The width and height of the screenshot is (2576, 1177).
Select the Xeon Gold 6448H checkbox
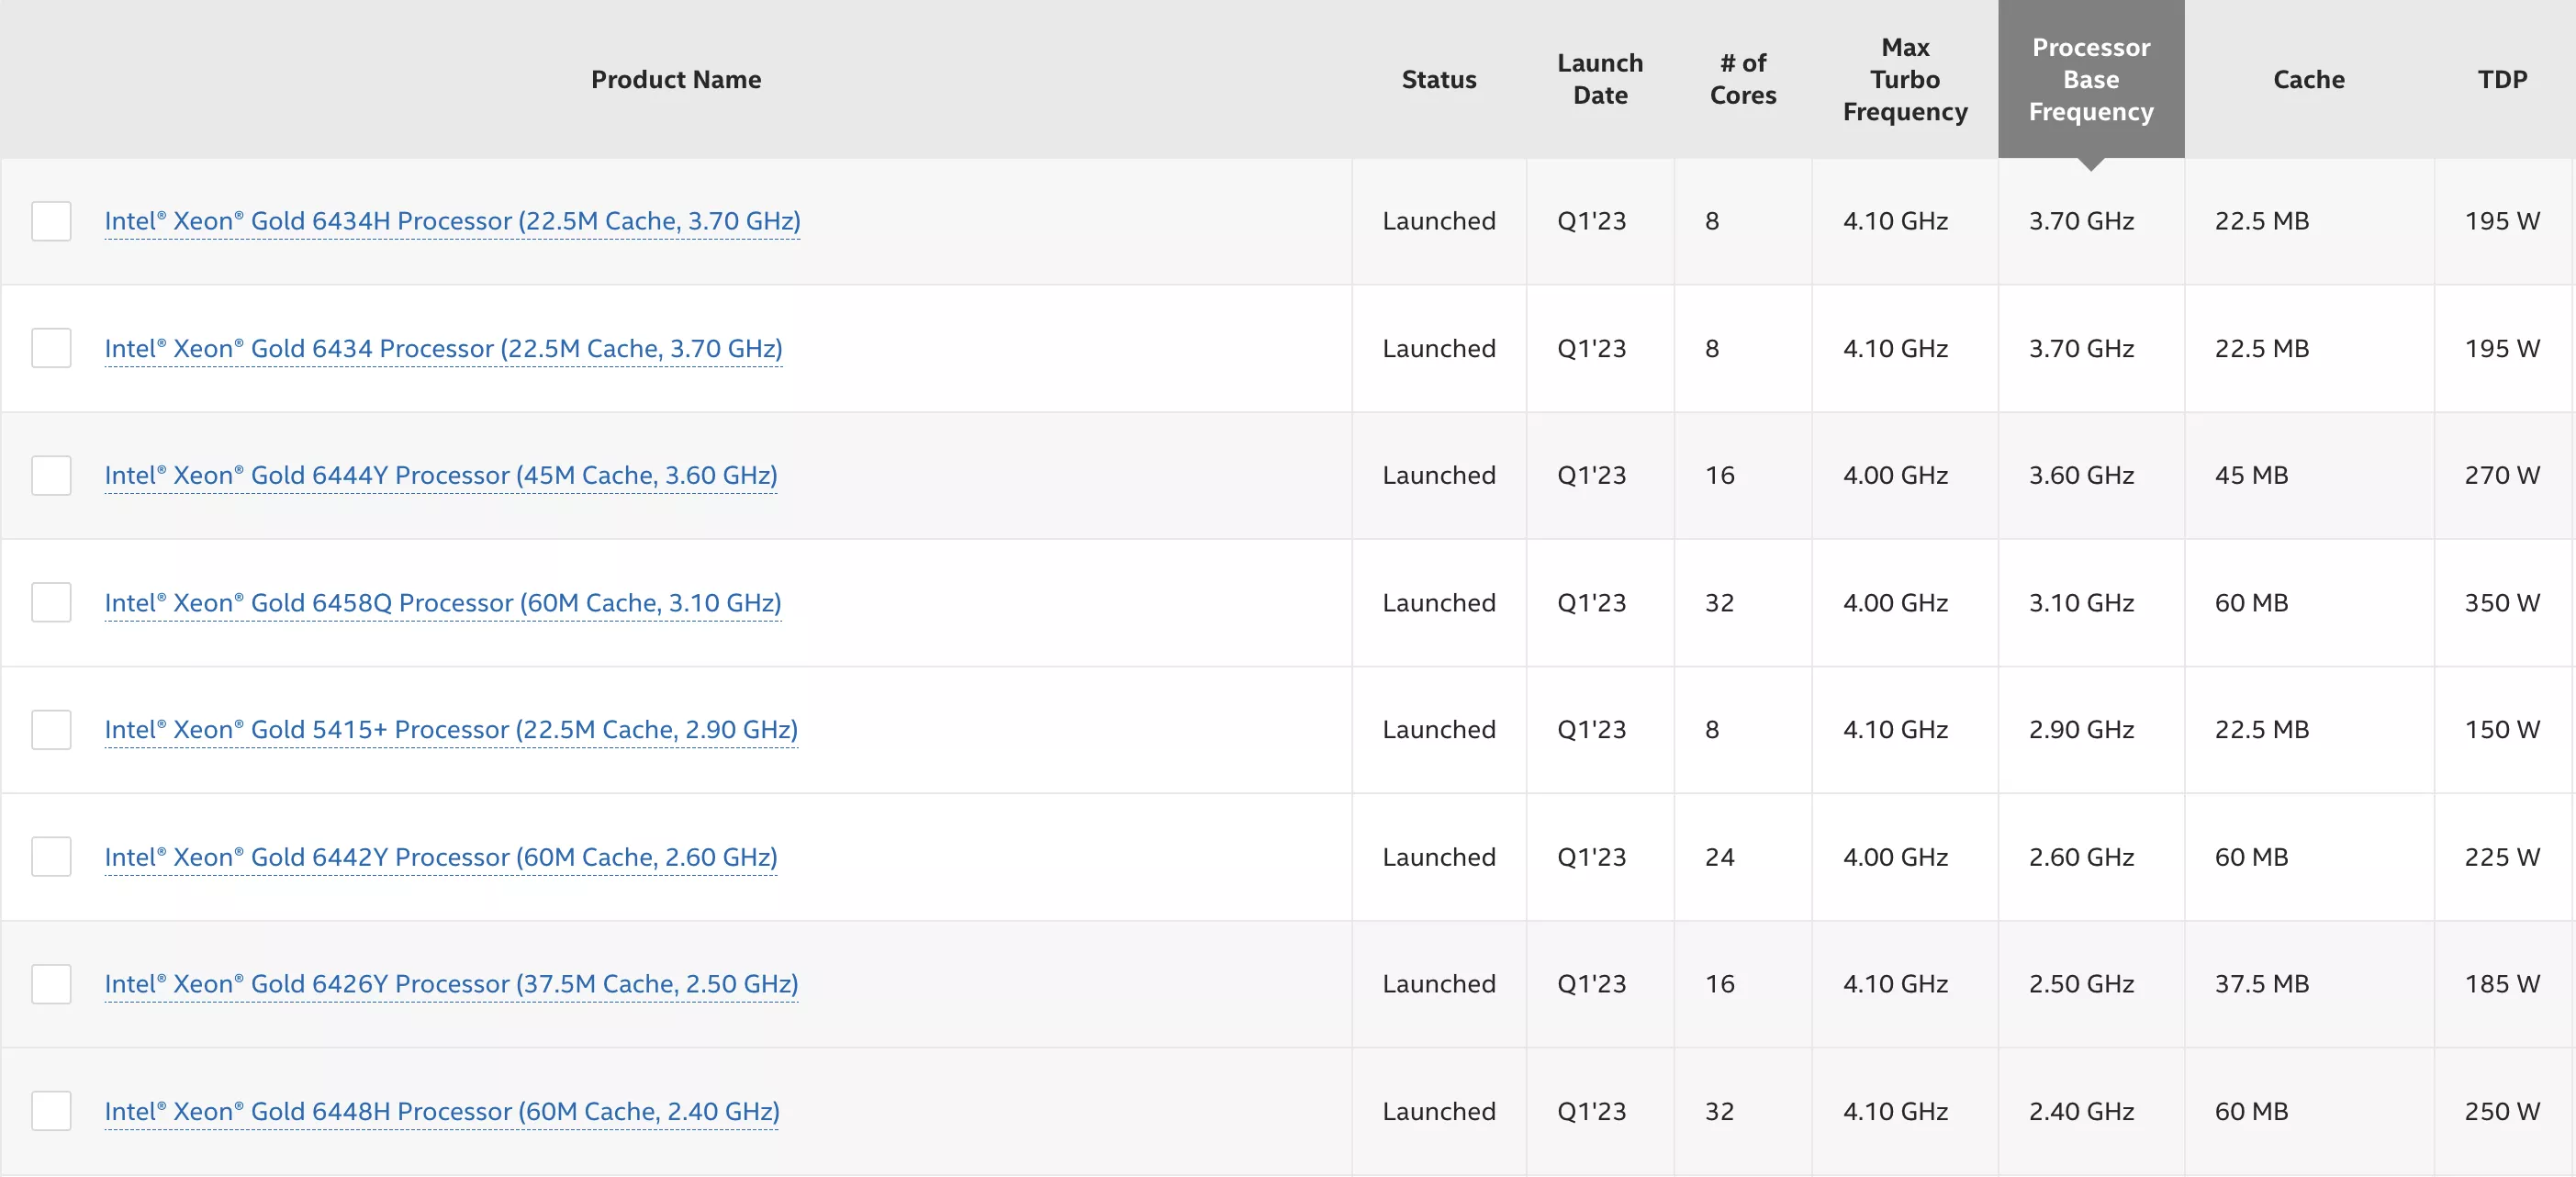click(51, 1111)
